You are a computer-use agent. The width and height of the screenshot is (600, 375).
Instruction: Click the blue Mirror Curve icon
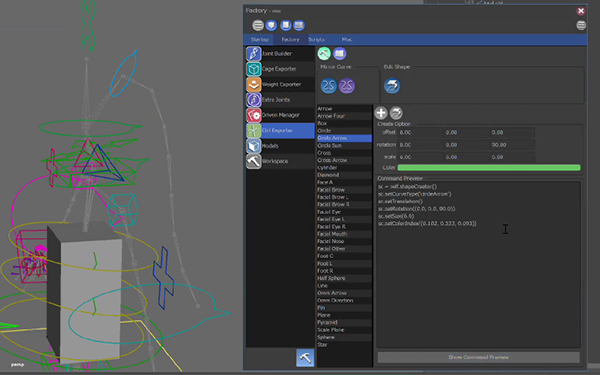[x=328, y=86]
